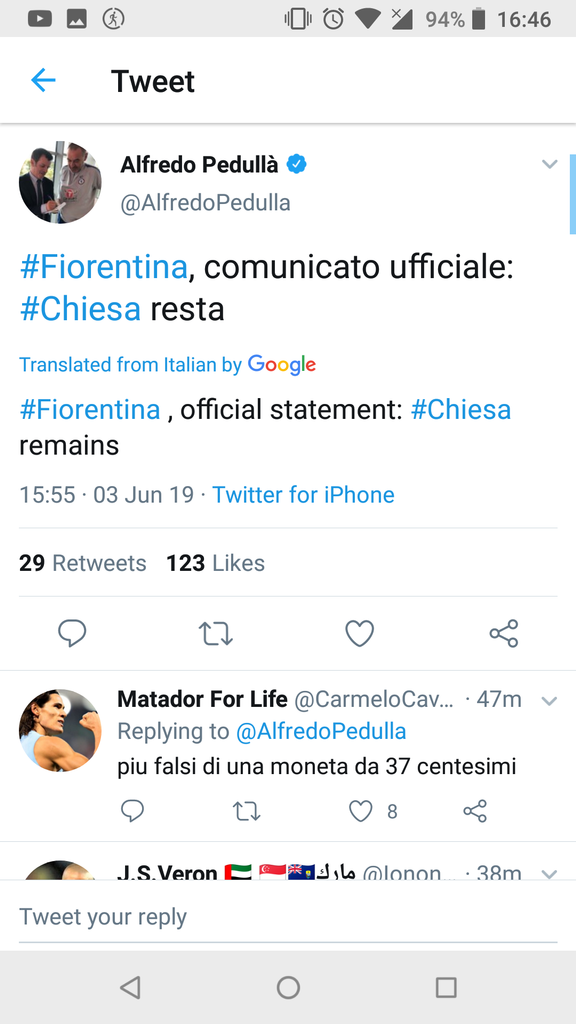Share Matador For Life's reply
This screenshot has height=1024, width=576.
(x=475, y=811)
